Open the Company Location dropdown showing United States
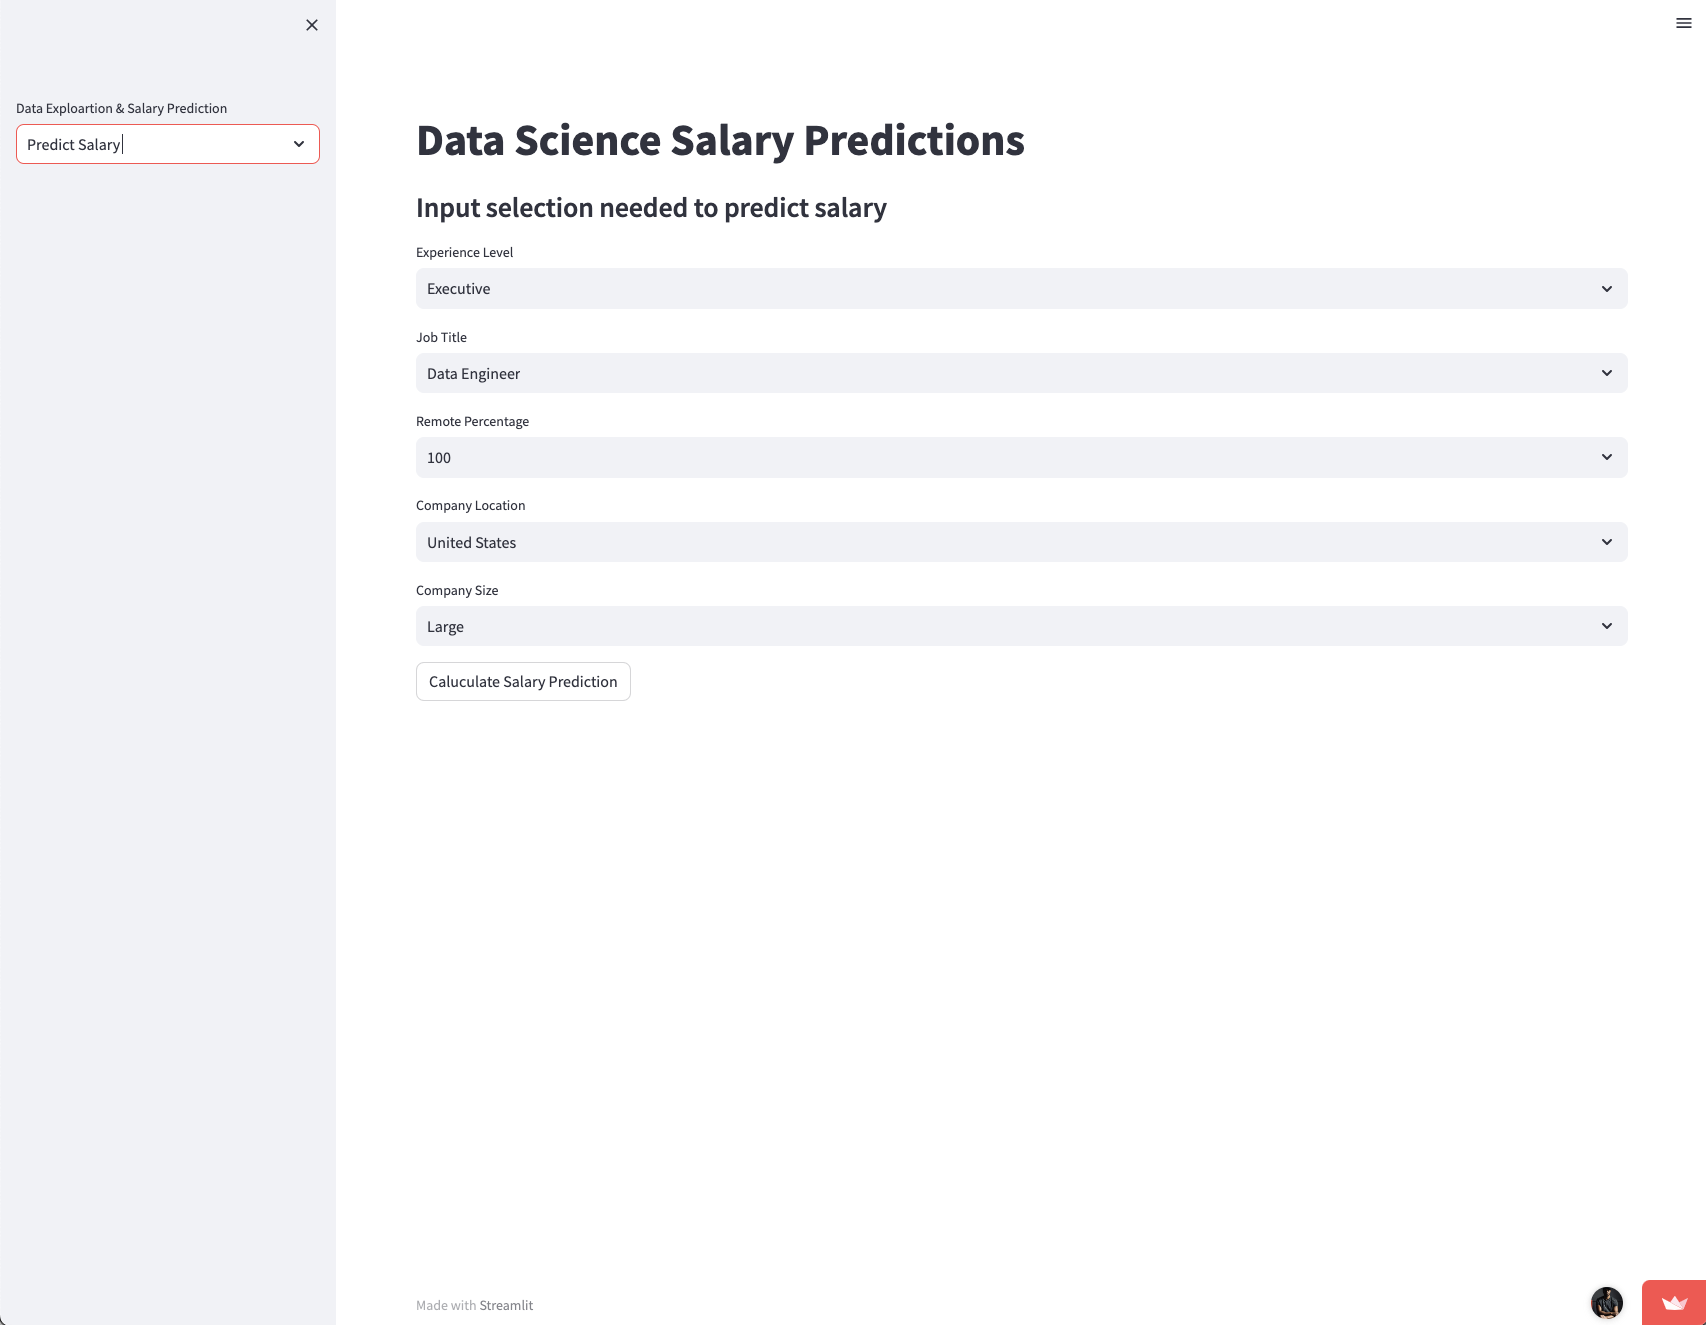Image resolution: width=1706 pixels, height=1325 pixels. (1021, 542)
